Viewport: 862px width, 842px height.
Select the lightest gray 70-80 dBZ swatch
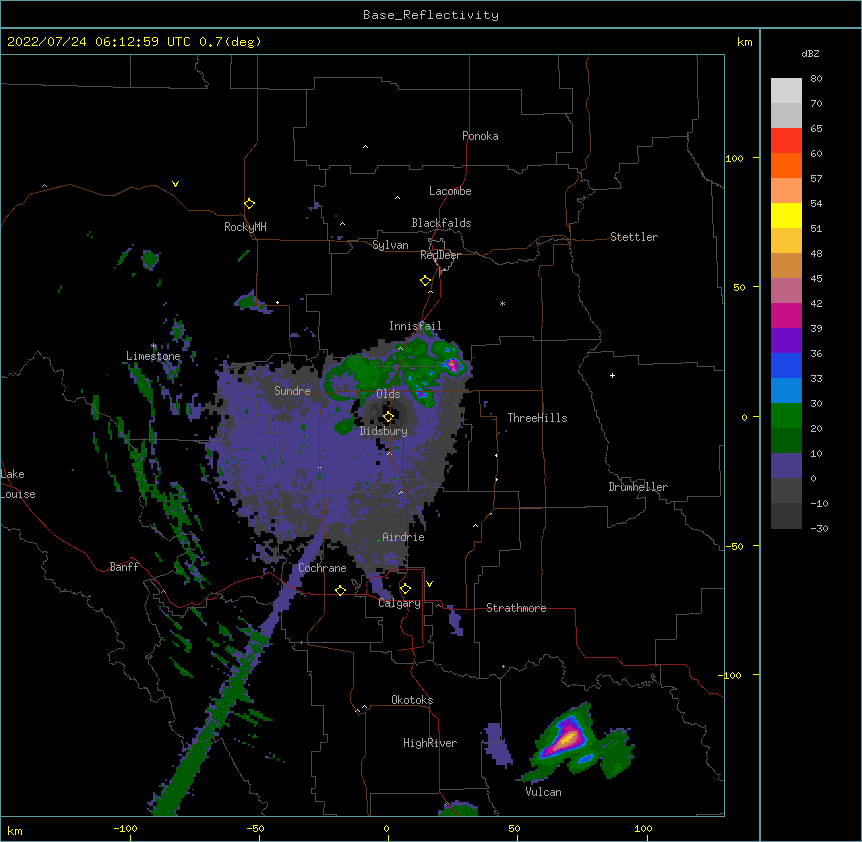(786, 91)
